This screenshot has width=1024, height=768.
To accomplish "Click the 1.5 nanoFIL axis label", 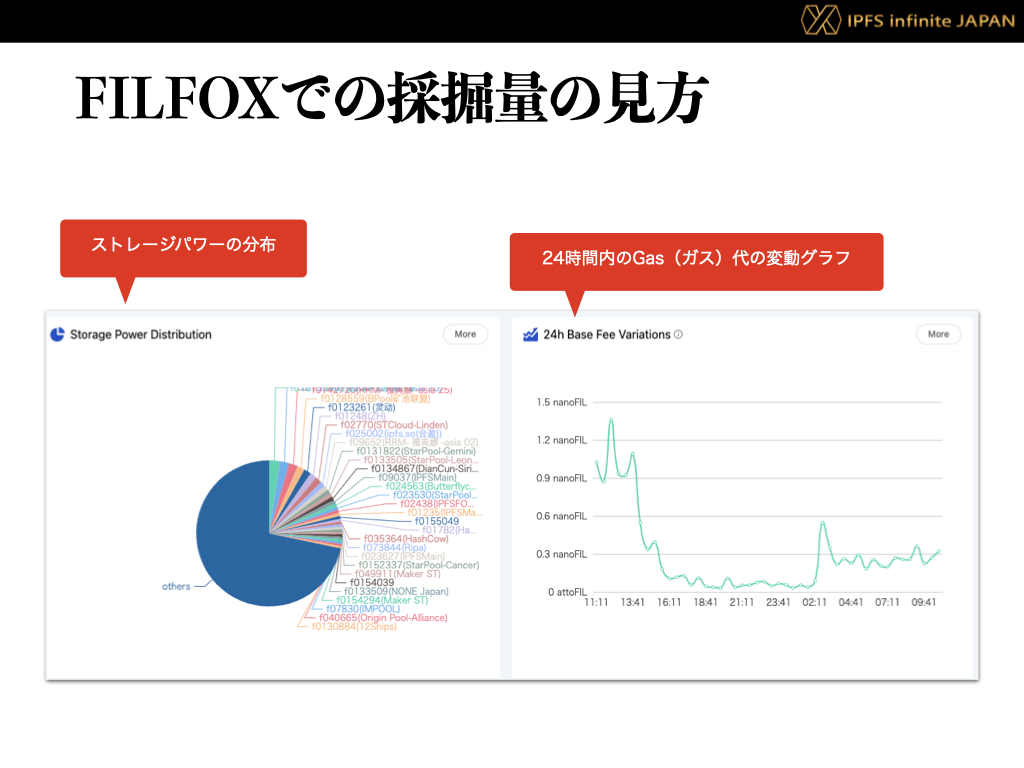I will (x=562, y=402).
